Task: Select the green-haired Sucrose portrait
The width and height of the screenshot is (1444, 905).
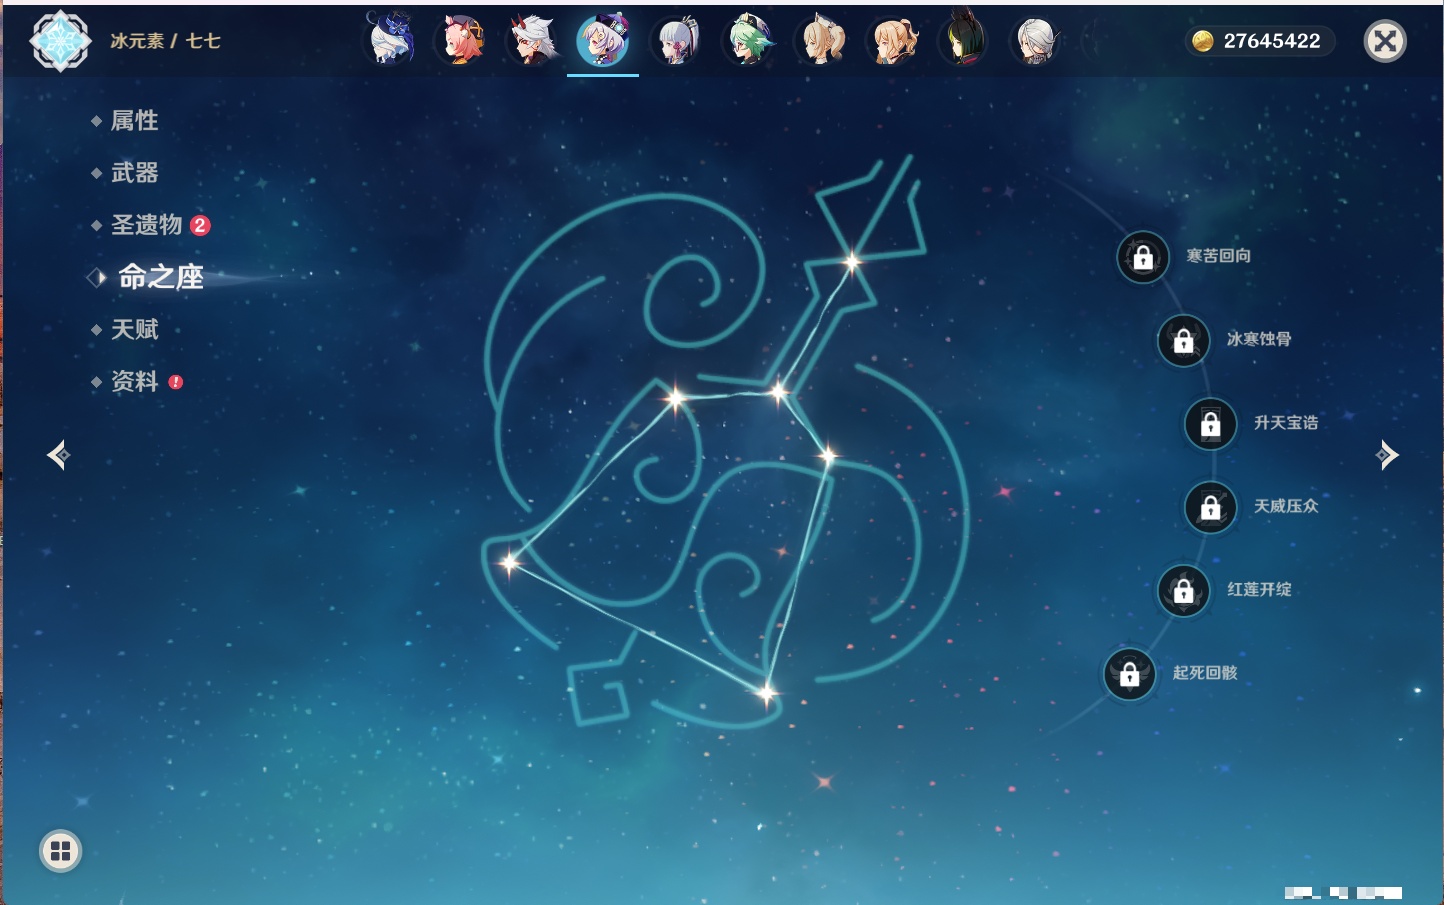Action: 749,40
